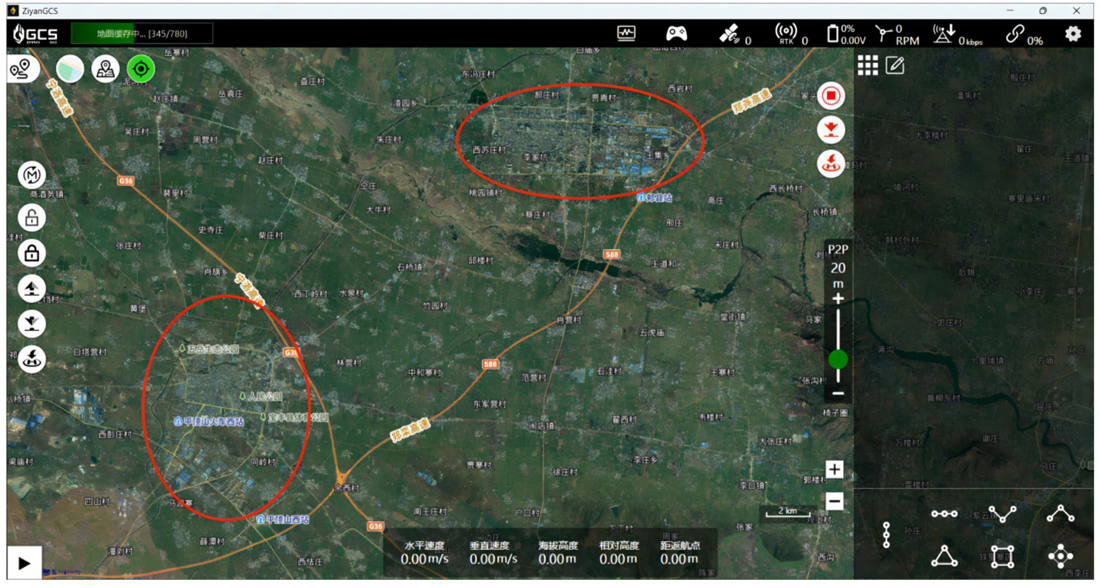This screenshot has width=1100, height=588.
Task: Click the P2P label above altitude slider
Action: (838, 249)
